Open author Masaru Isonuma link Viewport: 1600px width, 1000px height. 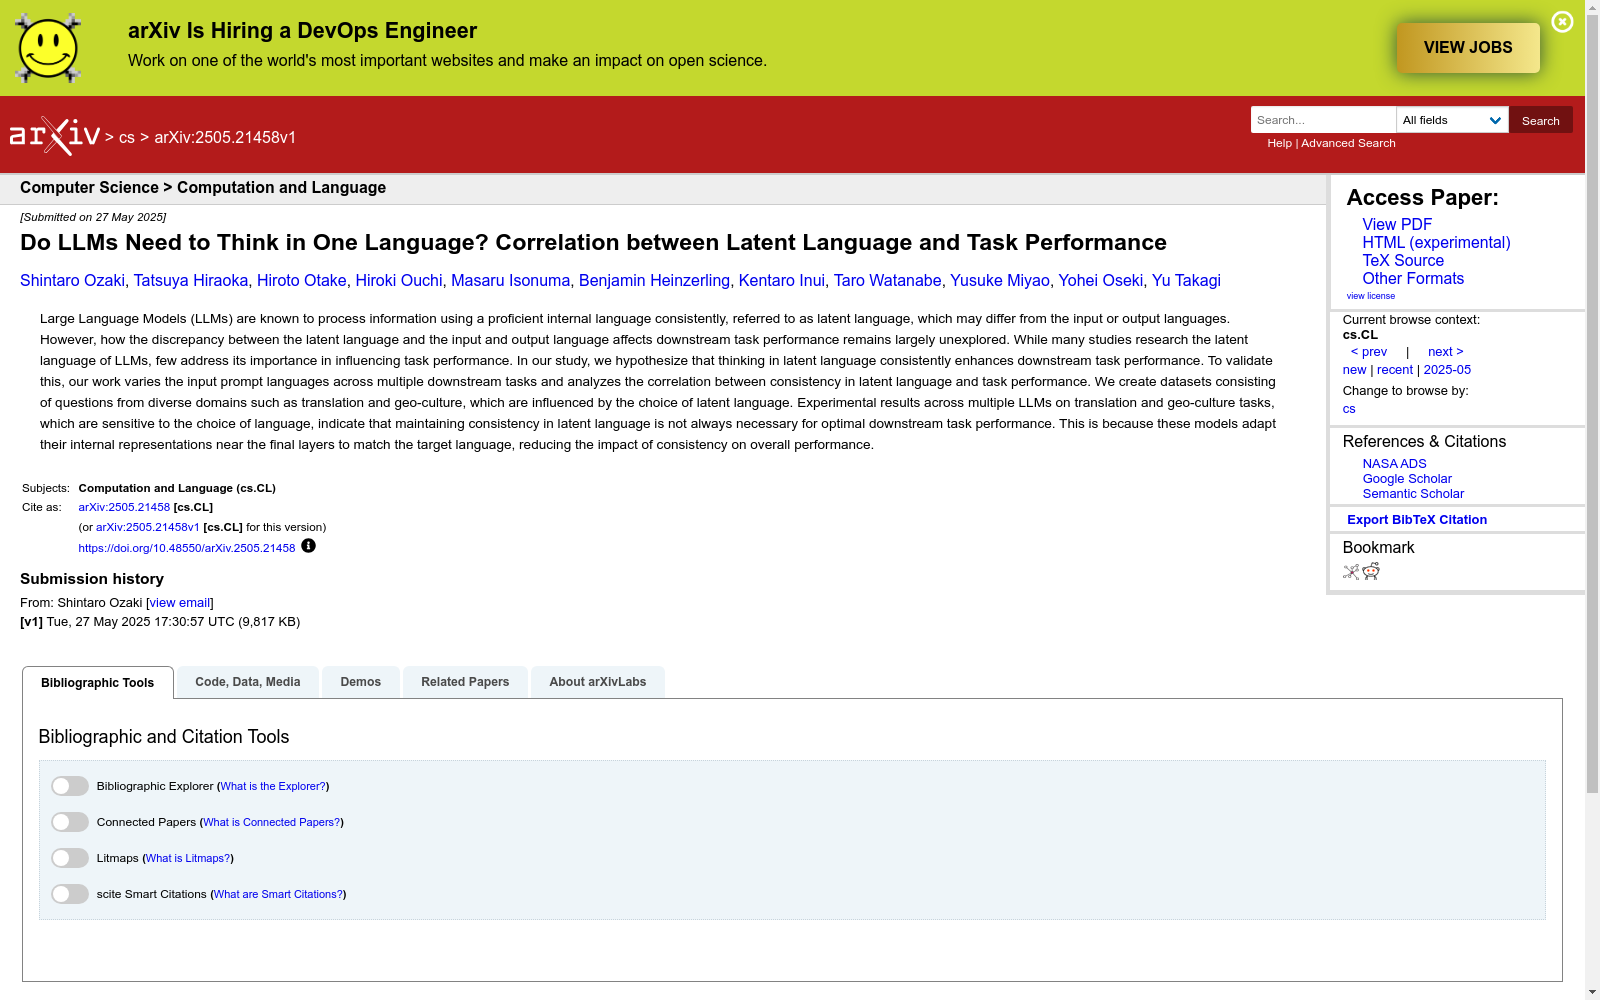click(x=510, y=281)
